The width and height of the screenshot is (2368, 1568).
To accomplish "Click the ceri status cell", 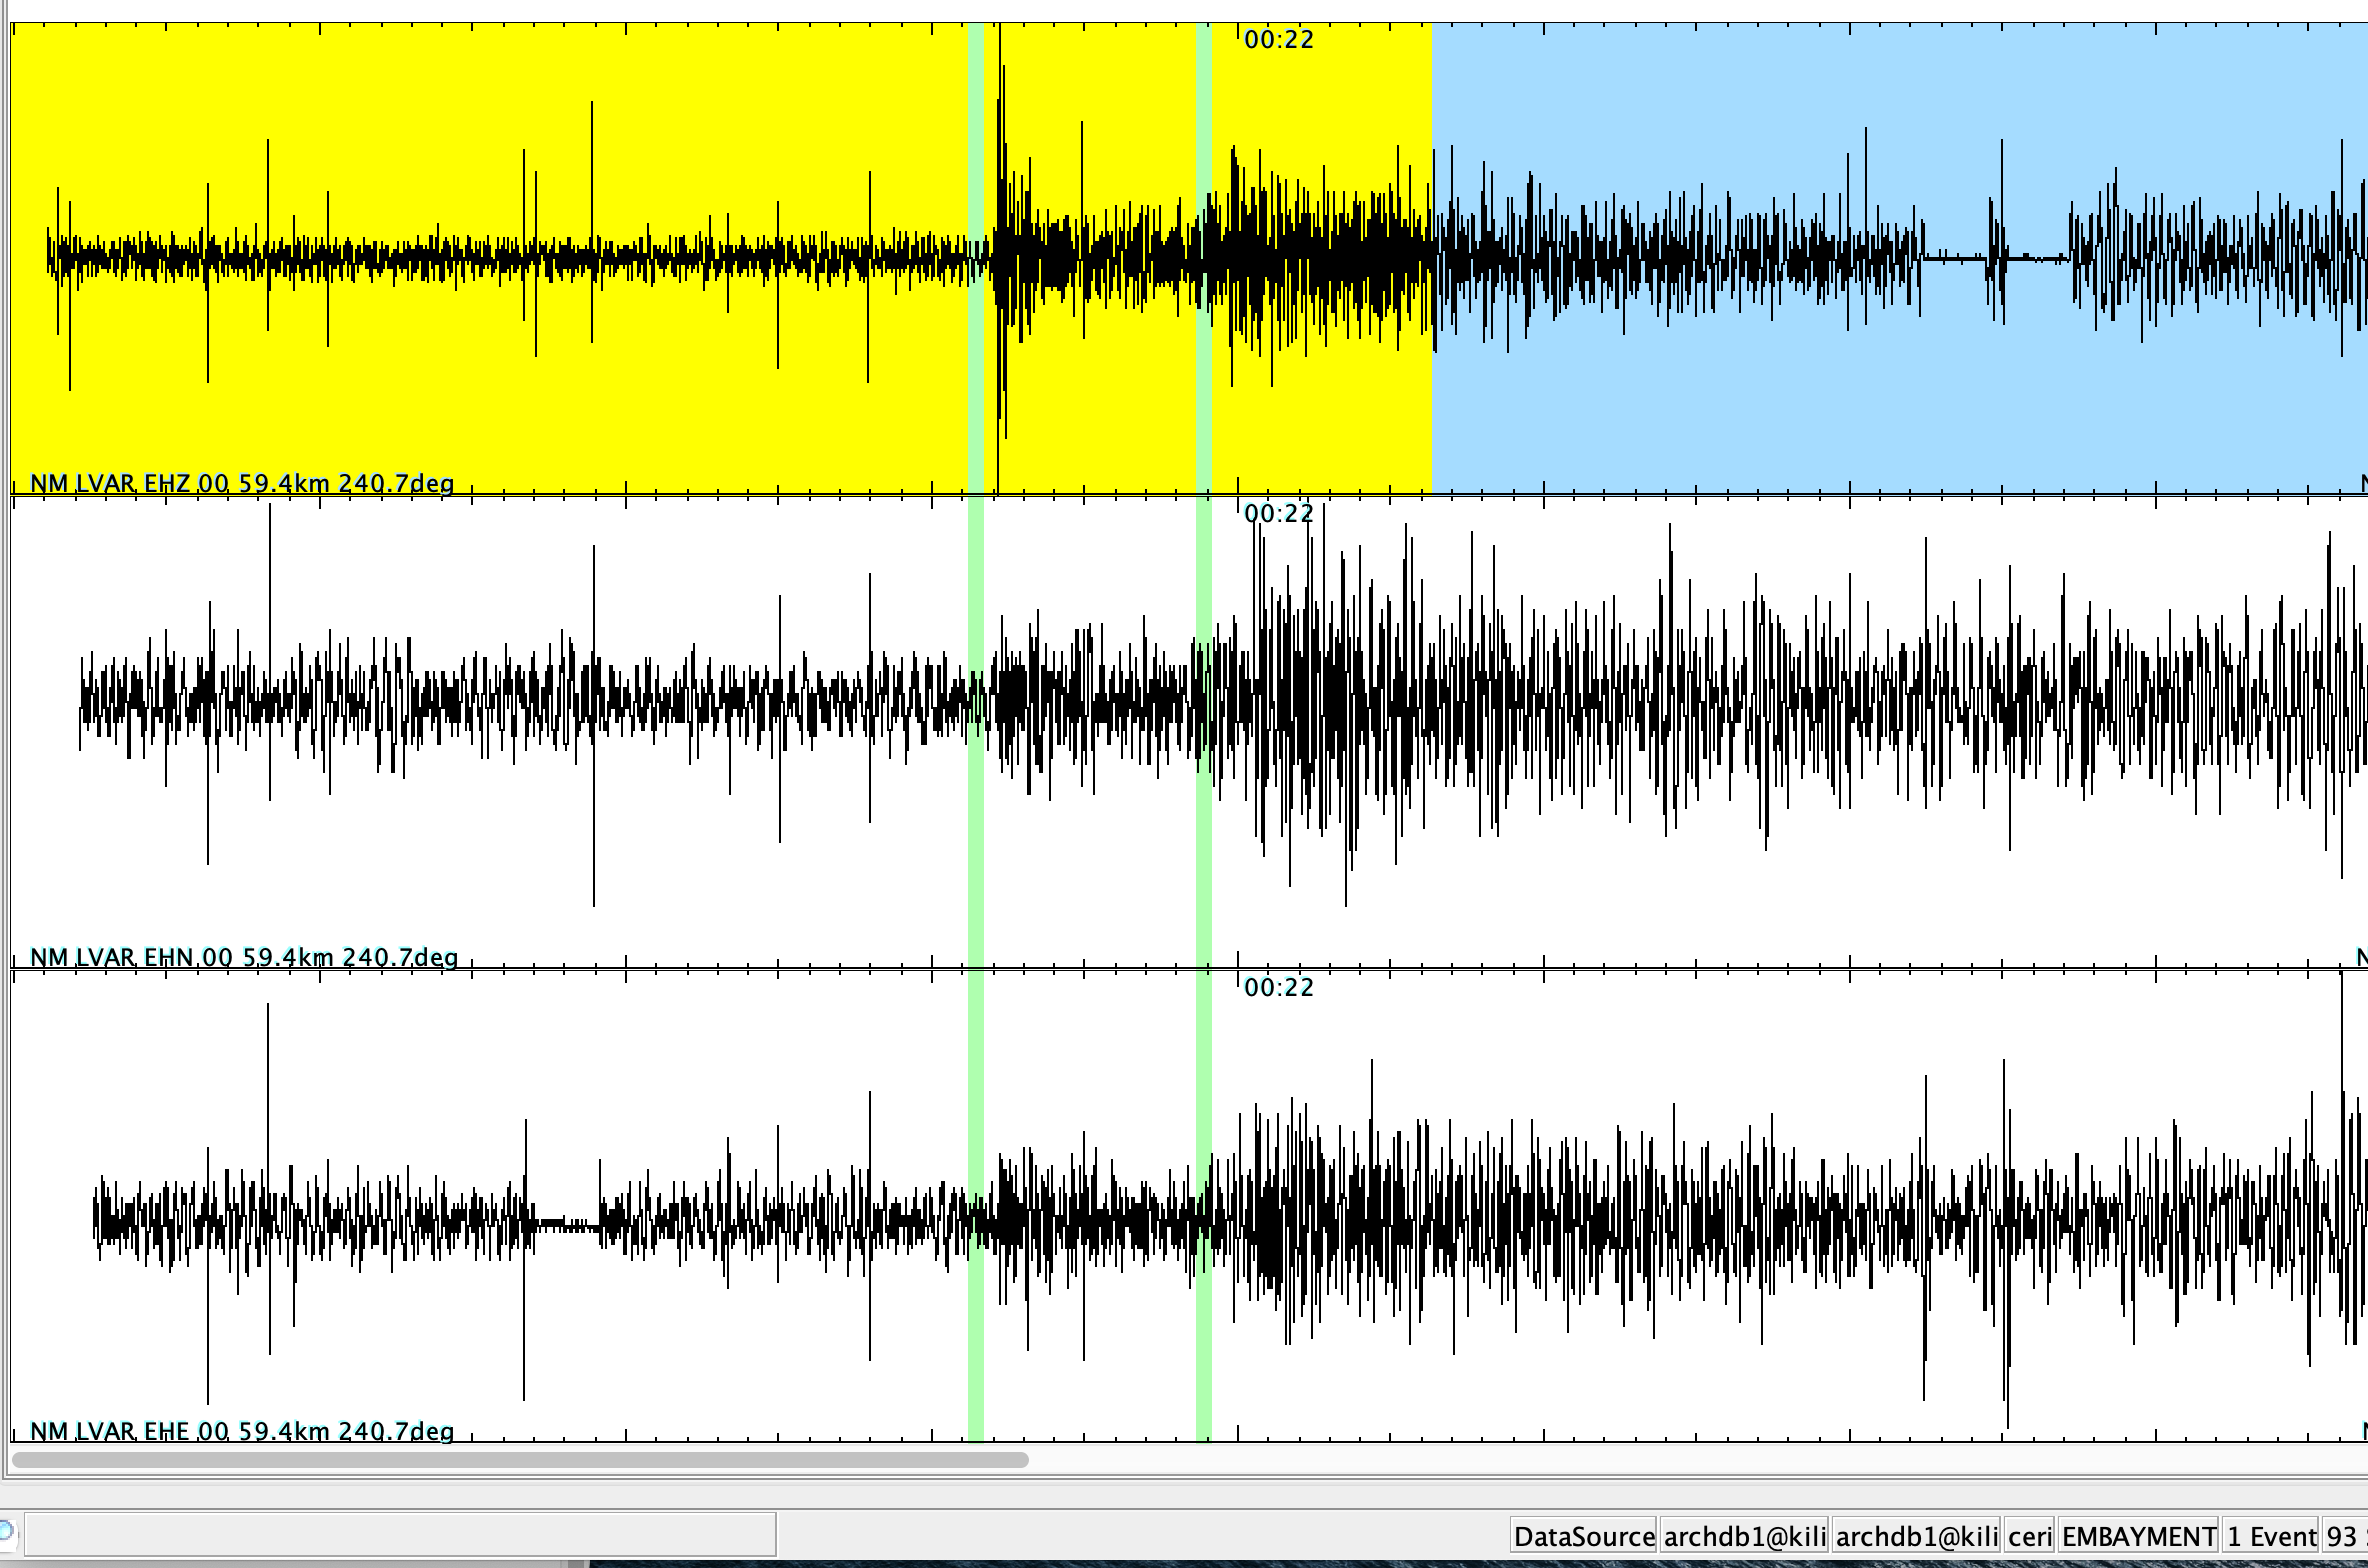I will click(2030, 1536).
